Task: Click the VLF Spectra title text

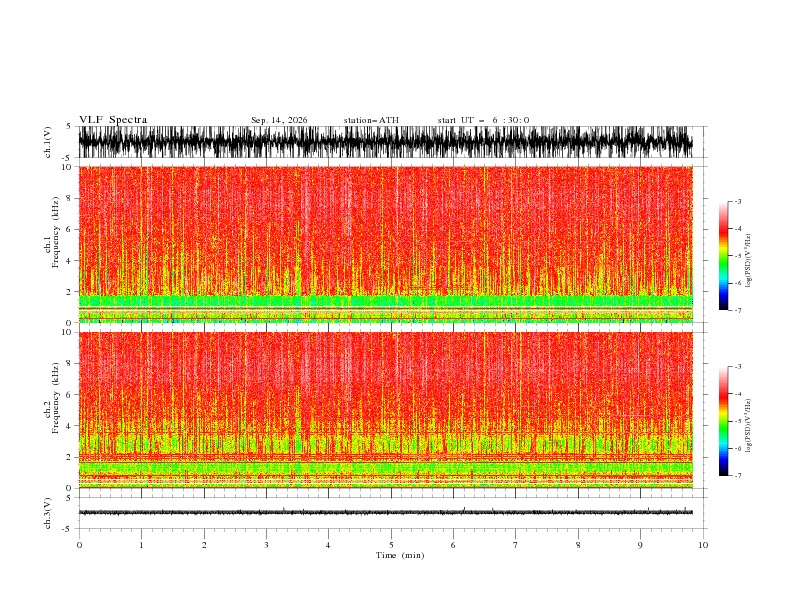Action: pos(113,120)
